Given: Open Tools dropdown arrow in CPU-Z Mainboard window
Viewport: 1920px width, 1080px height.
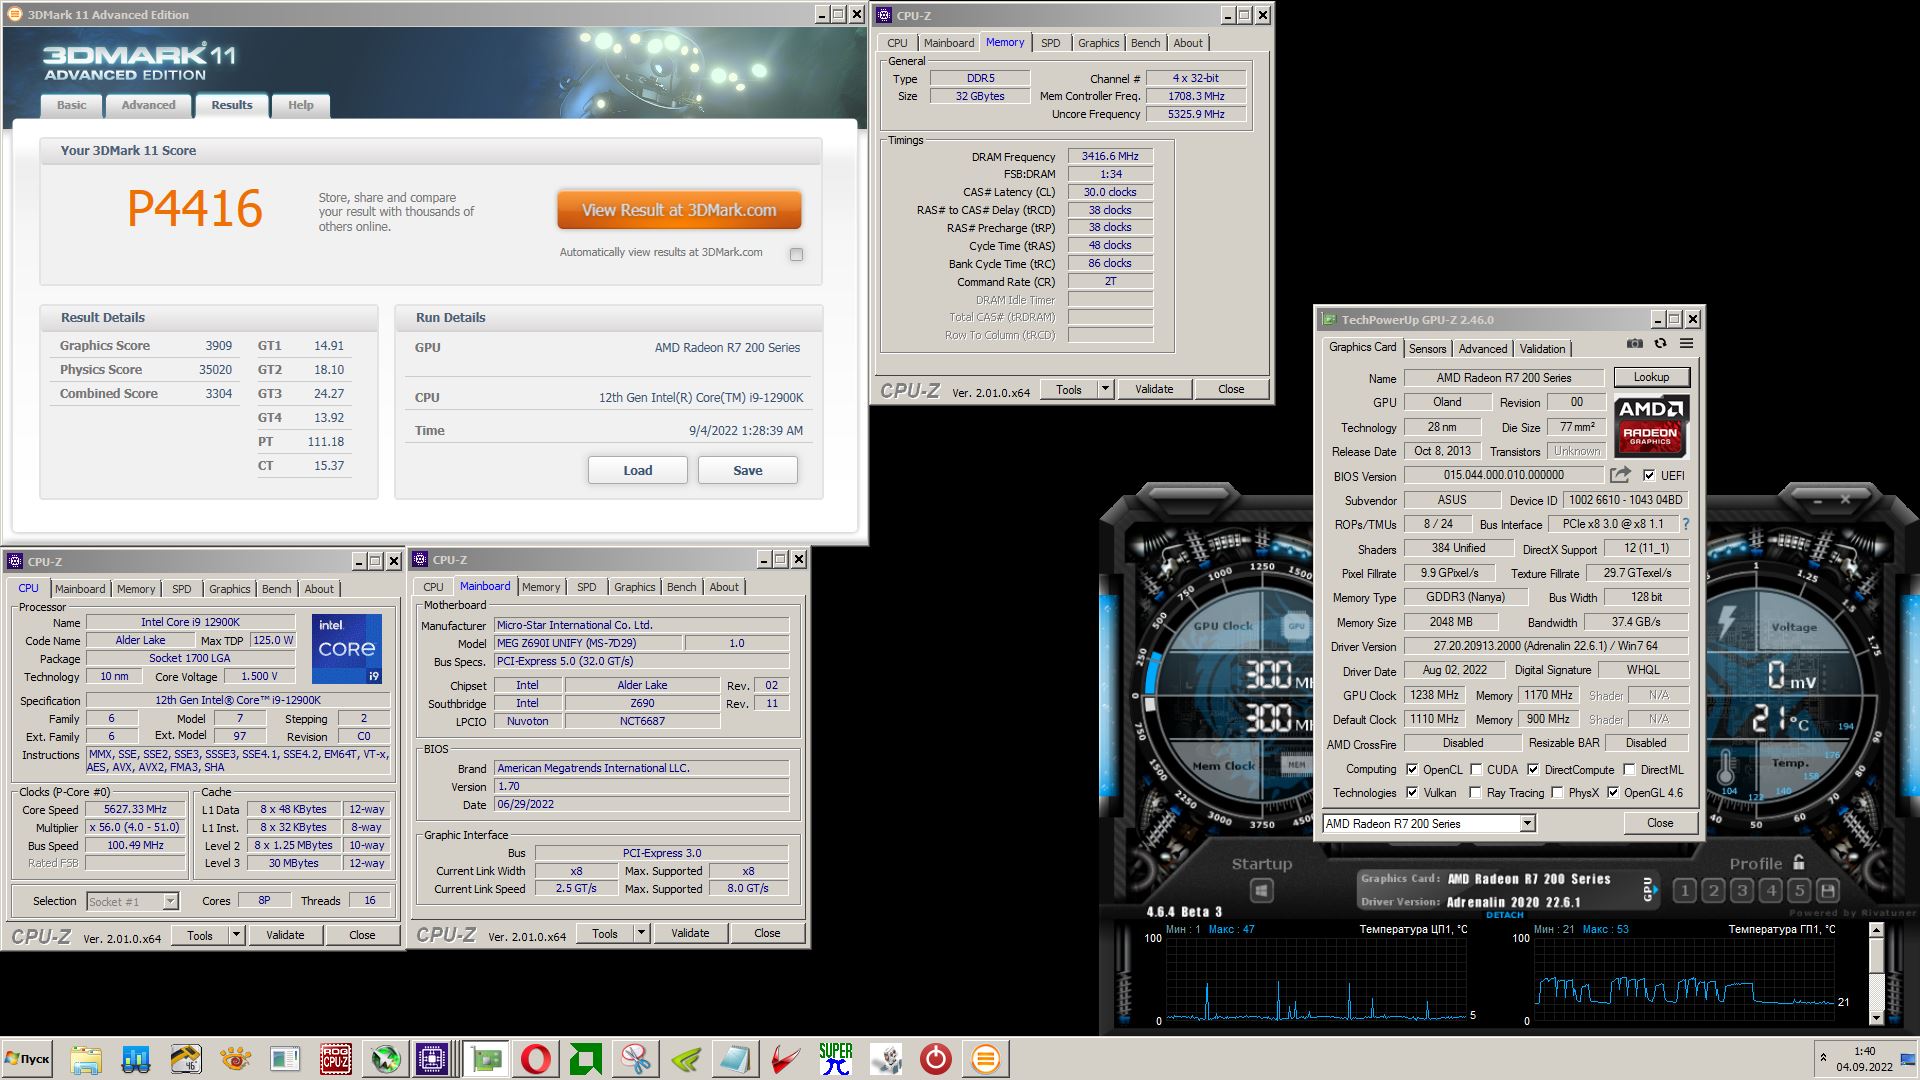Looking at the screenshot, I should coord(641,933).
